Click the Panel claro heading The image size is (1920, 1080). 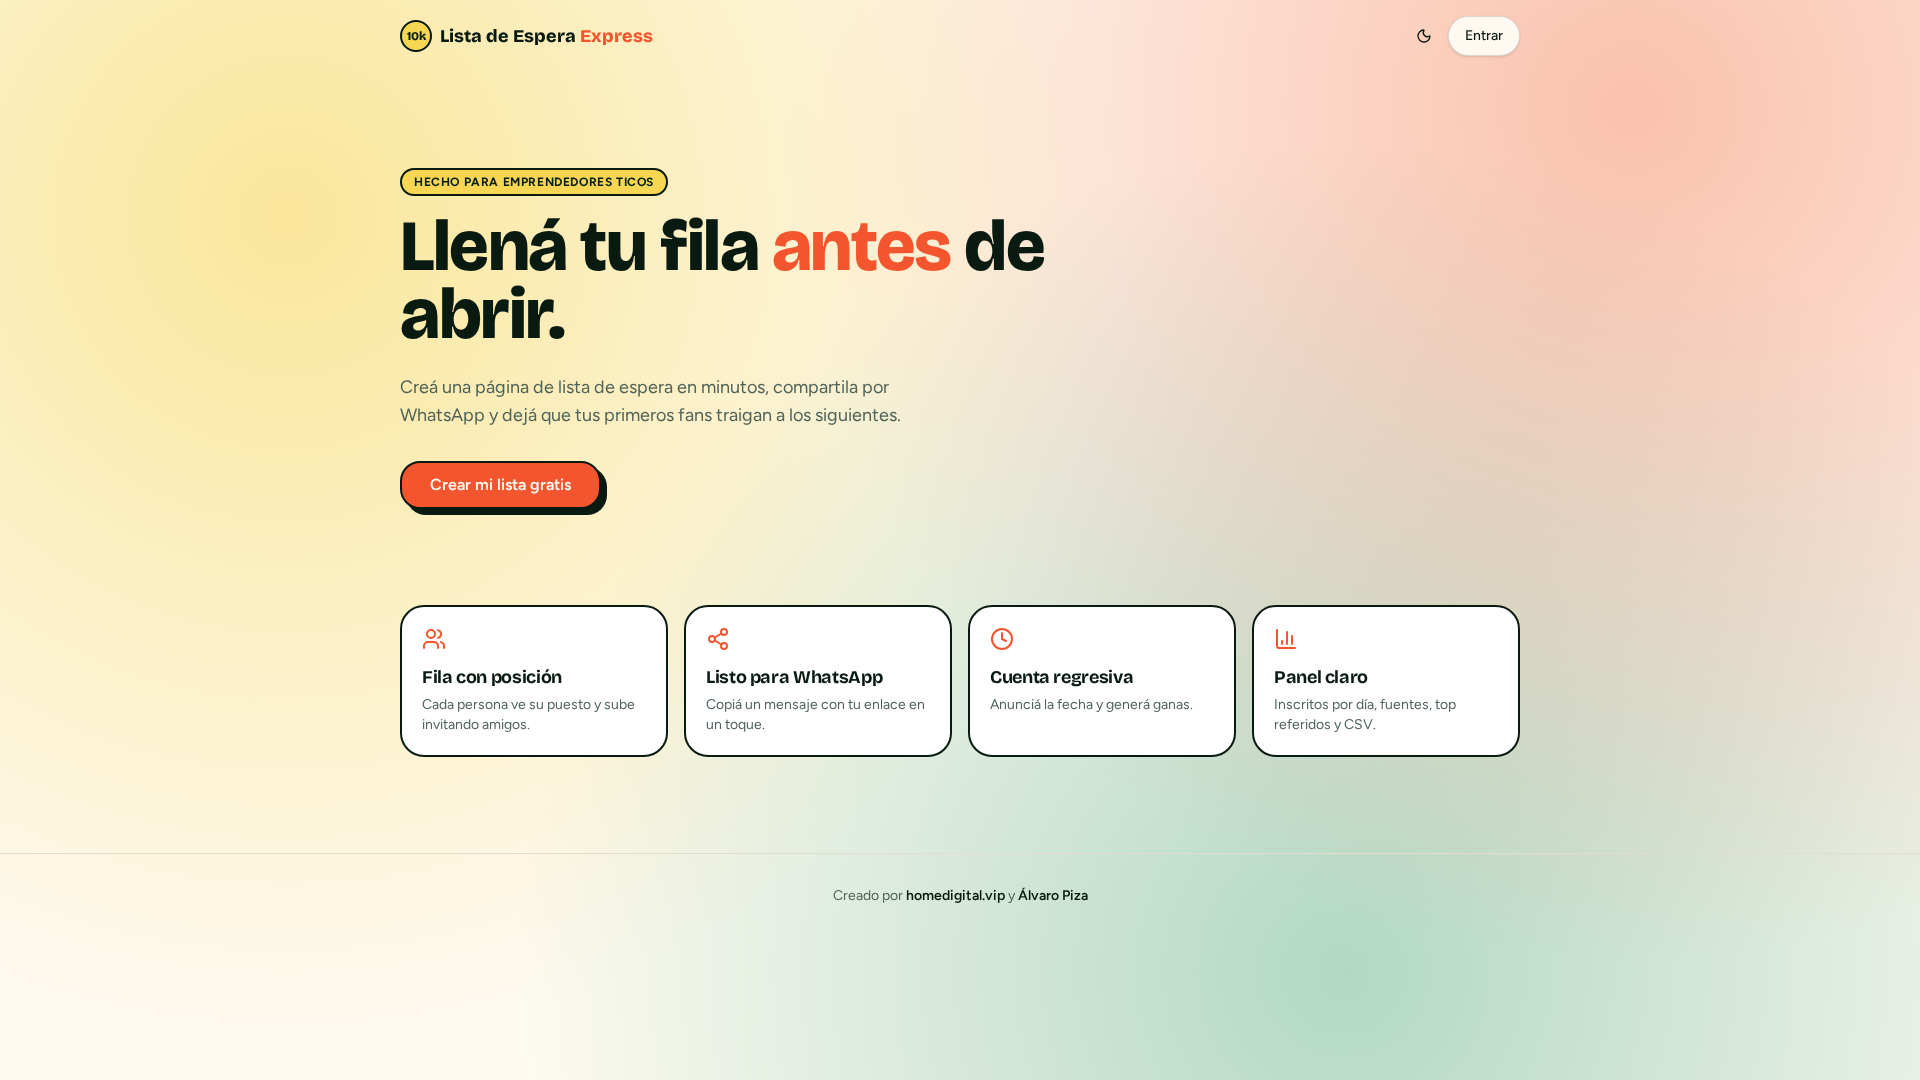click(1320, 677)
